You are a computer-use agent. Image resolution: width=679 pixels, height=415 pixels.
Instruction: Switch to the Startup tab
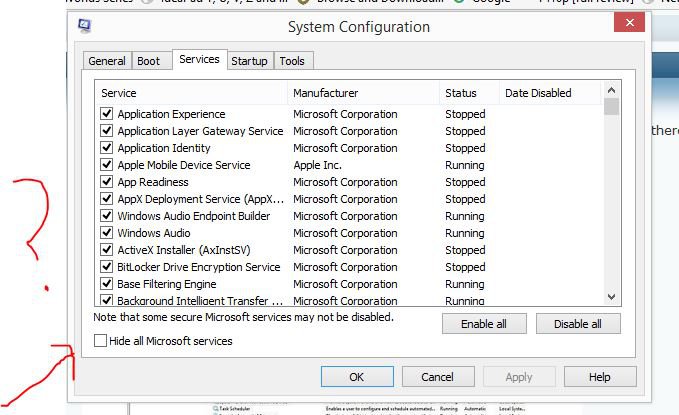tap(249, 61)
